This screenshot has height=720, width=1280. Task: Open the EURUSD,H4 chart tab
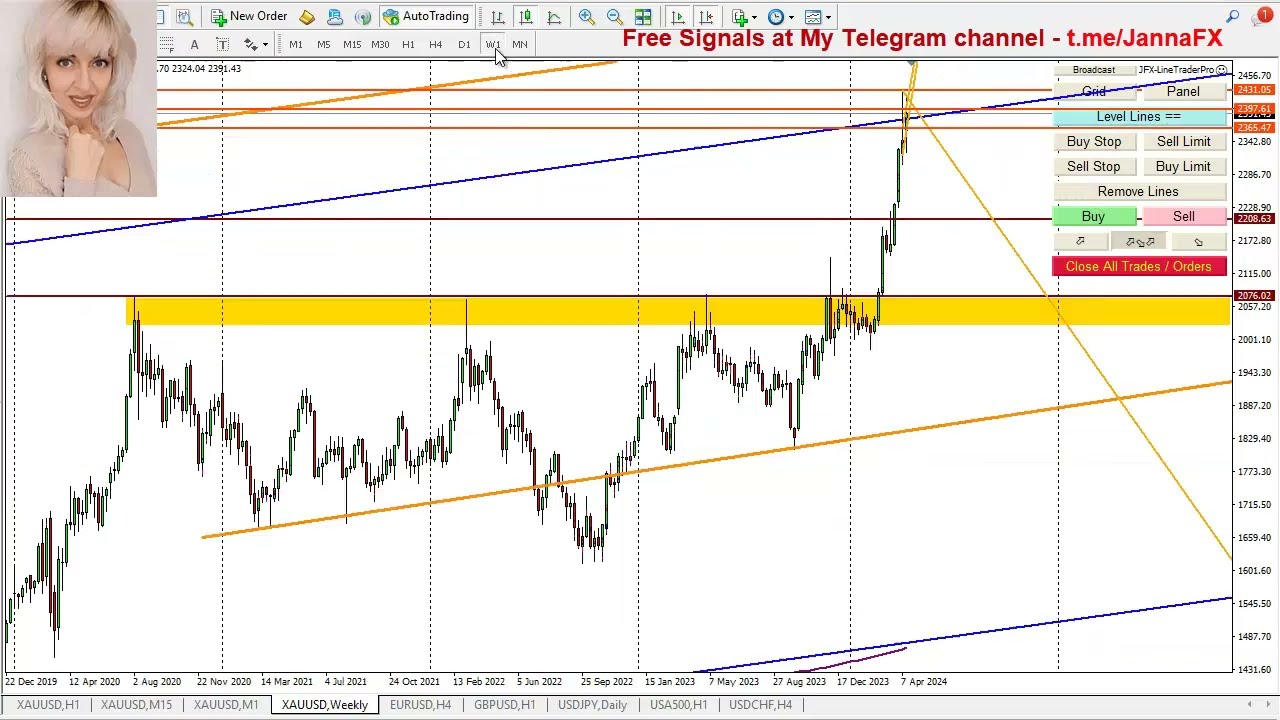[x=420, y=705]
